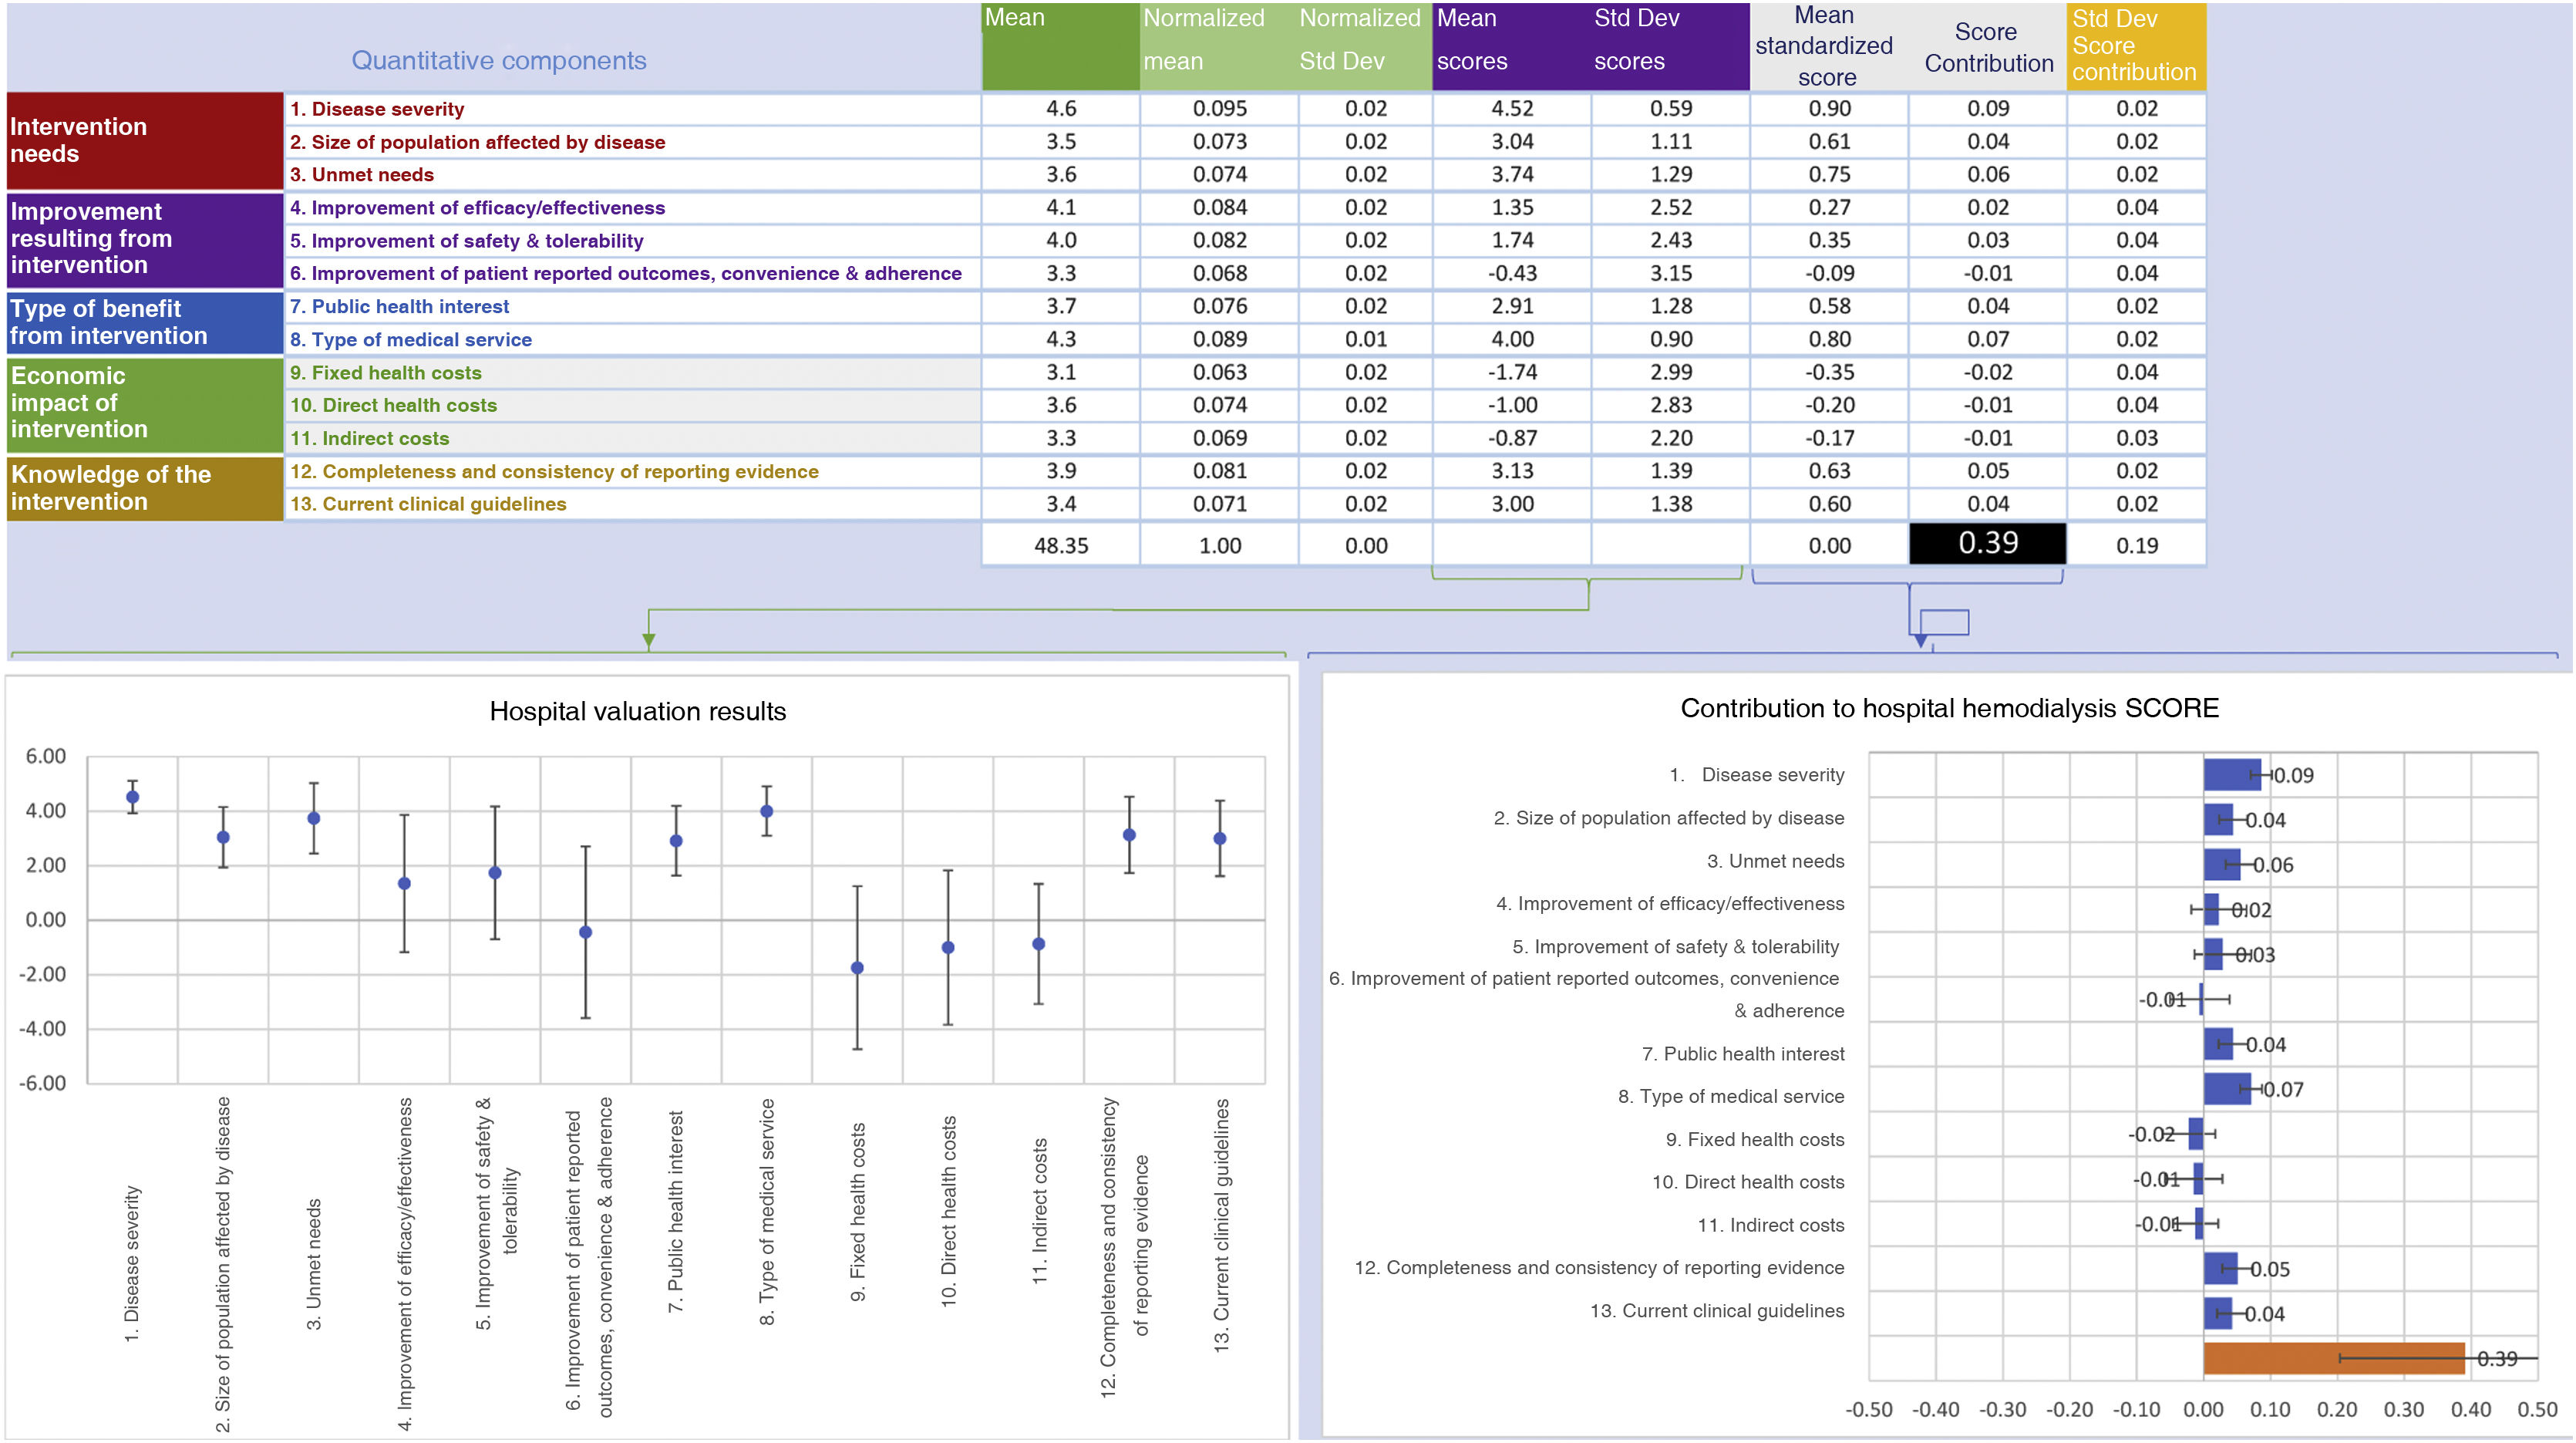Select row 6 patient reported outcomes label

[x=625, y=273]
